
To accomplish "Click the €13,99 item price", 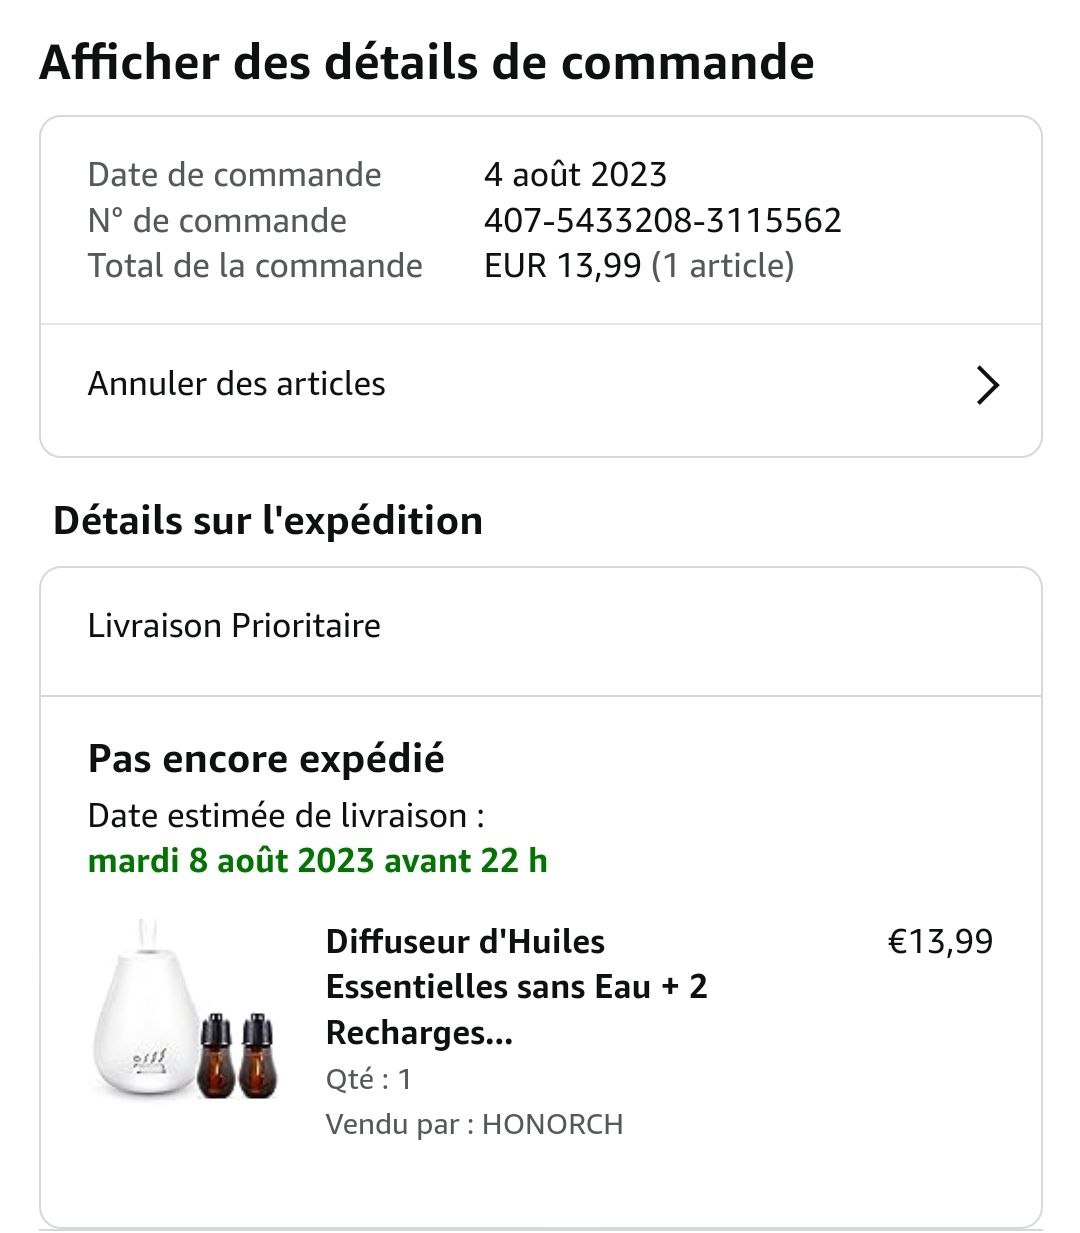I will [940, 942].
